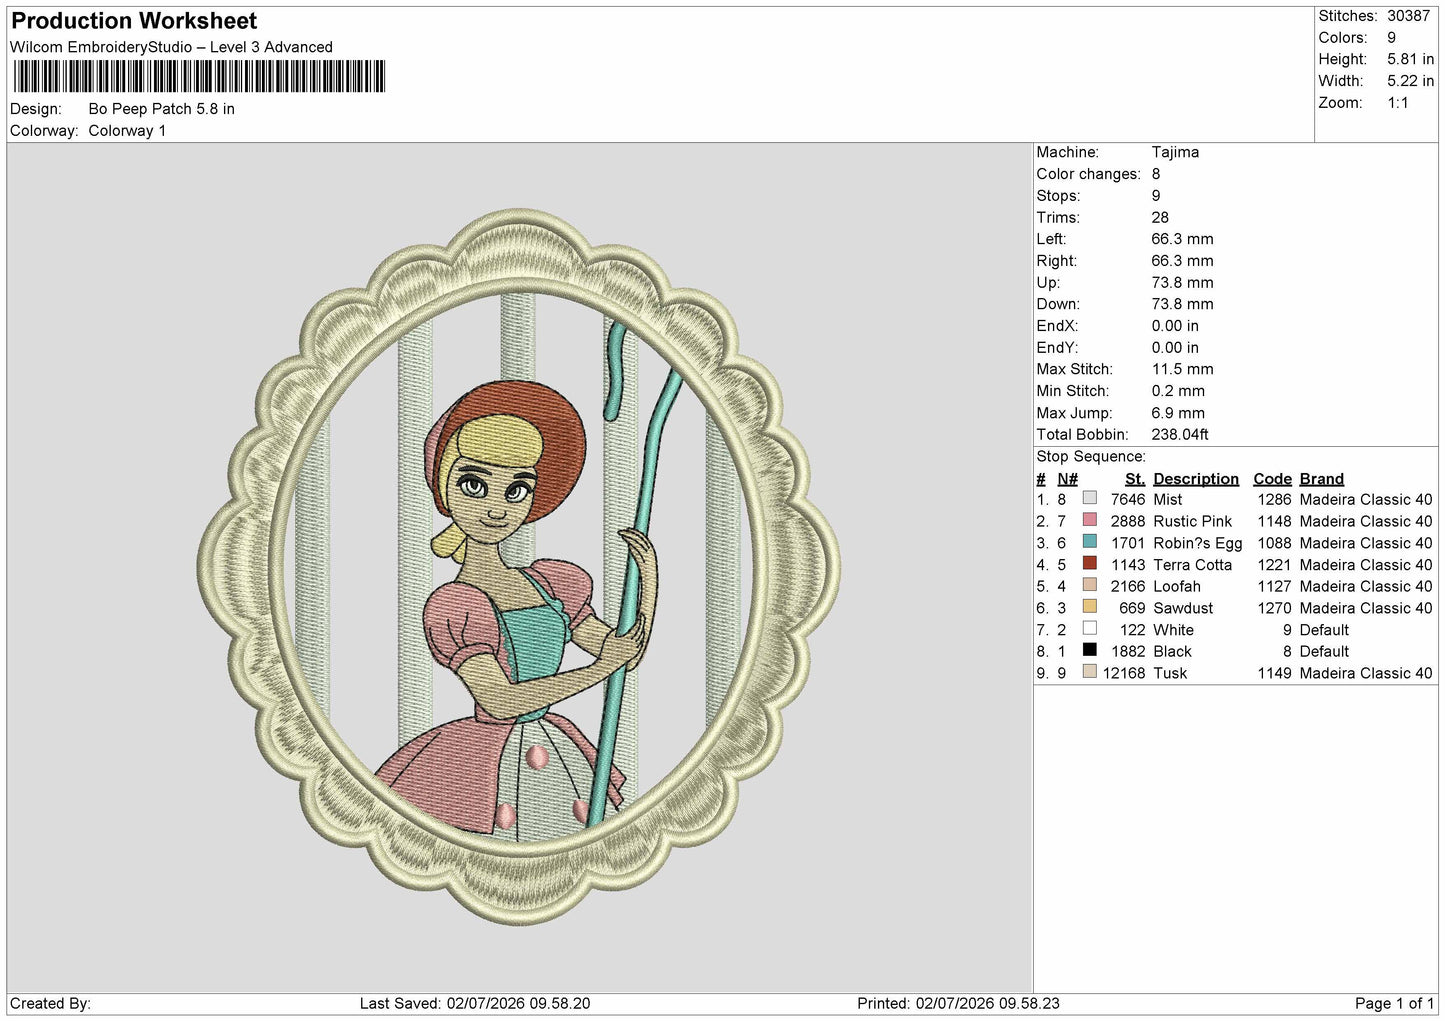1445x1021 pixels.
Task: Click the 'Robin?s Egg' description text
Action: [x=1198, y=543]
